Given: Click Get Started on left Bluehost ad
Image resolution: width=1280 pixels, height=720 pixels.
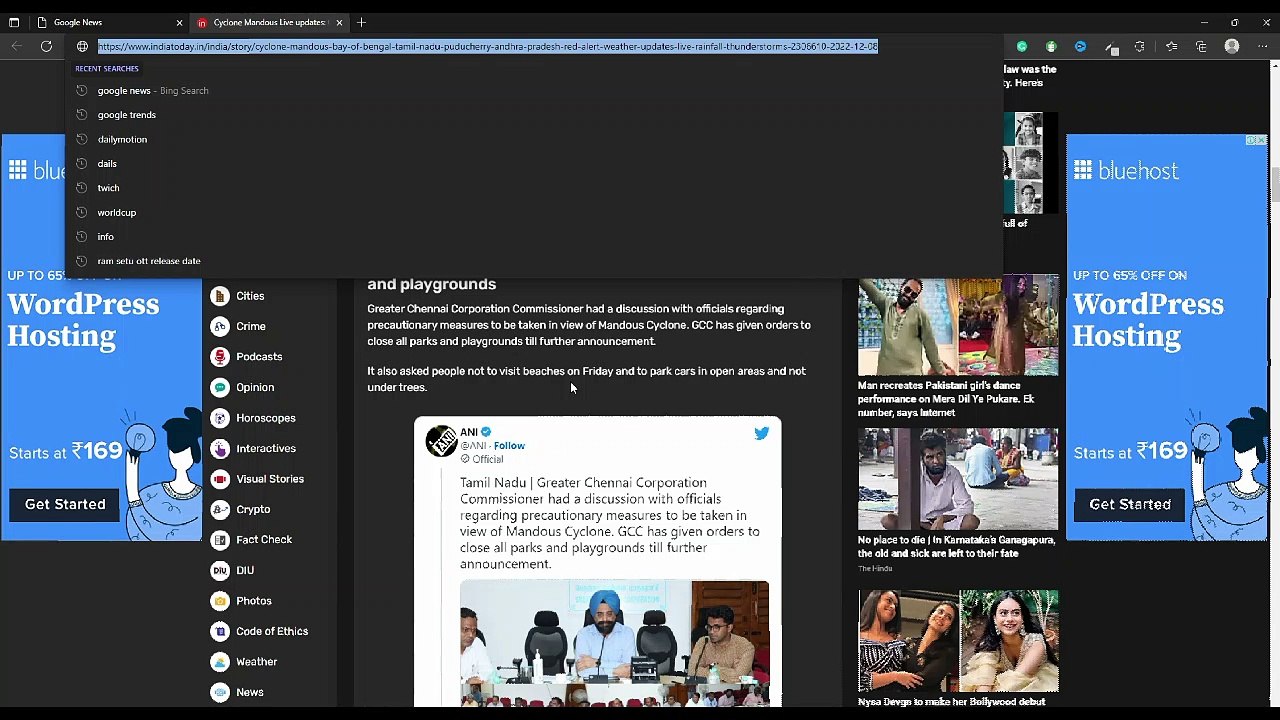Looking at the screenshot, I should coord(65,504).
